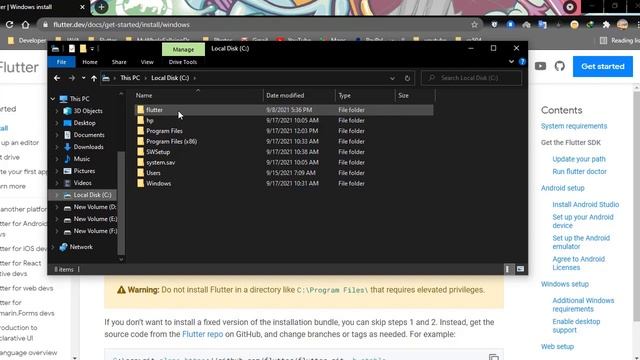This screenshot has height=360, width=640.
Task: Open File Explorer help
Action: pos(522,62)
